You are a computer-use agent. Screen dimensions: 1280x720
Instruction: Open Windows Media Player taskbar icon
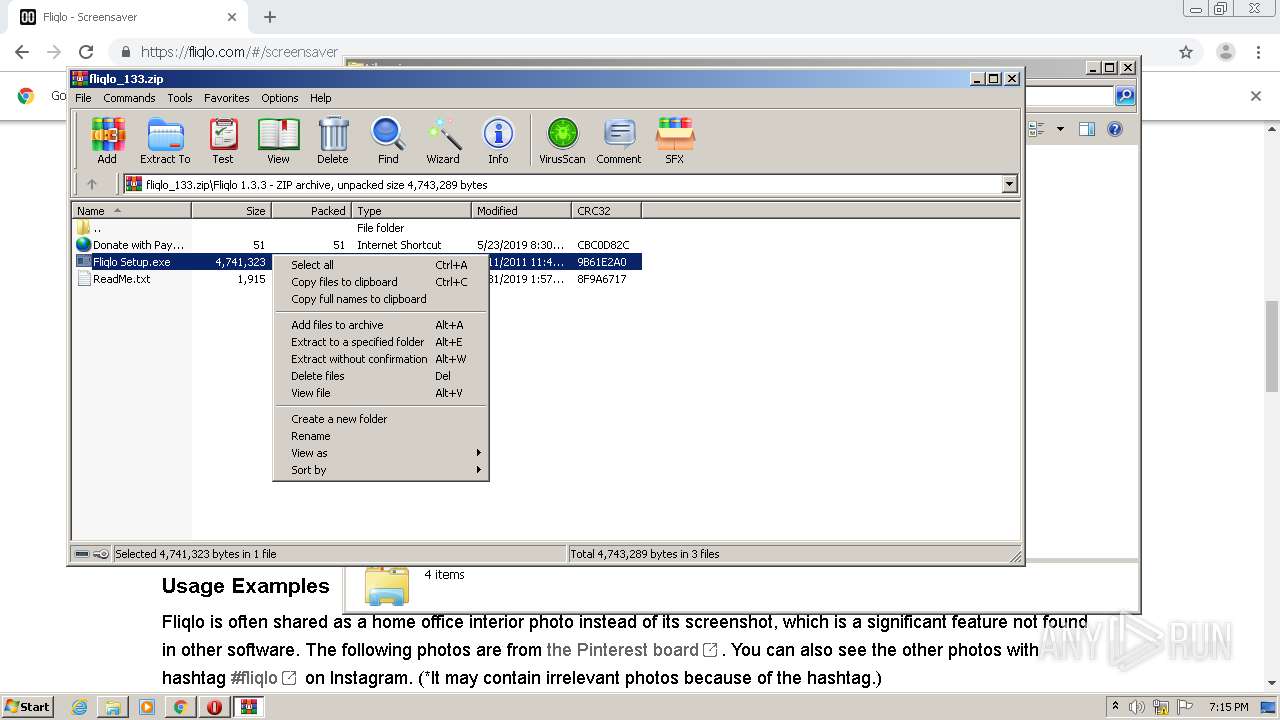[147, 707]
